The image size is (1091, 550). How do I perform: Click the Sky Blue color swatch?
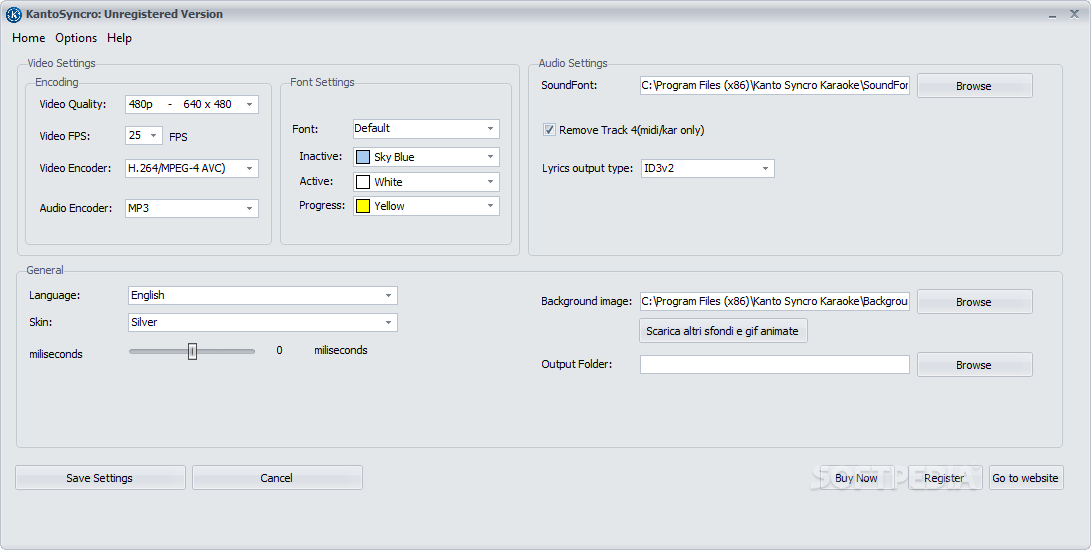(x=363, y=157)
